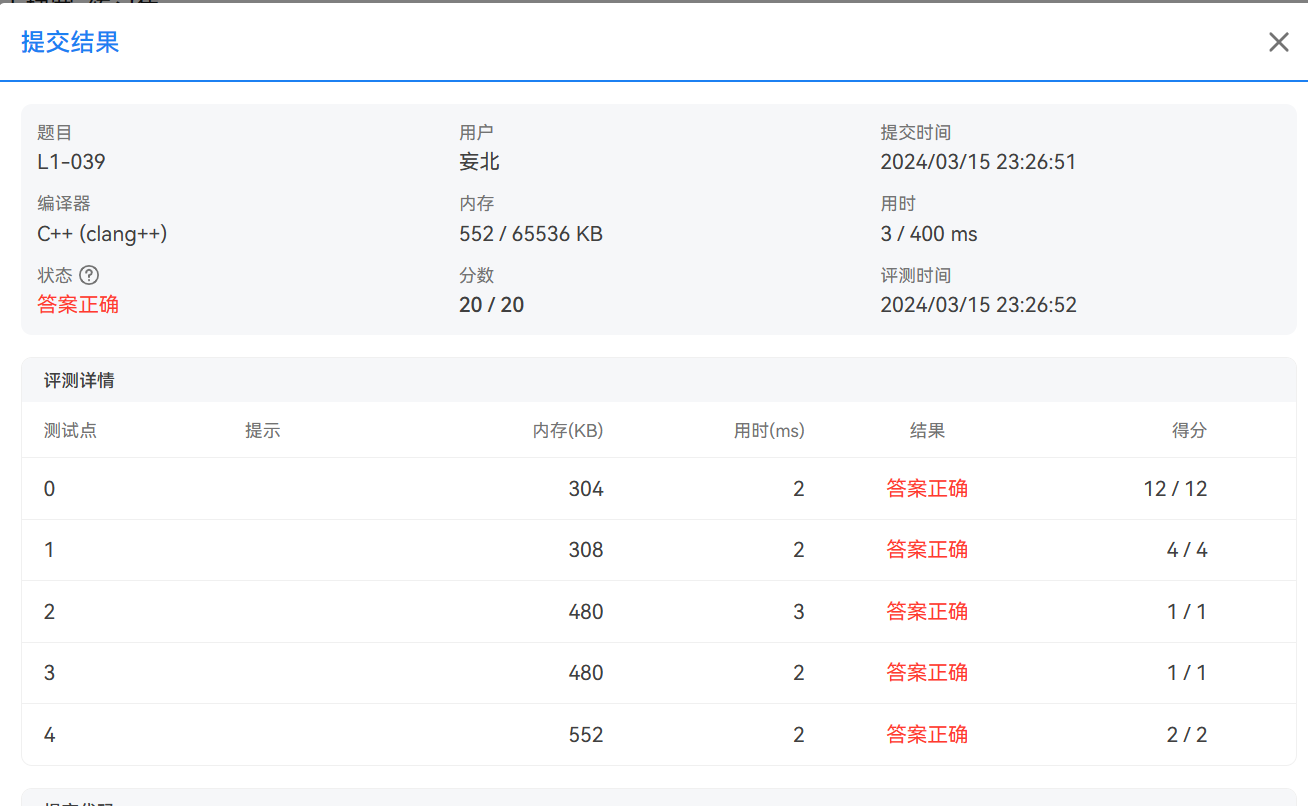Viewport: 1308px width, 806px height.
Task: Click the username 妄北
Action: tap(479, 162)
